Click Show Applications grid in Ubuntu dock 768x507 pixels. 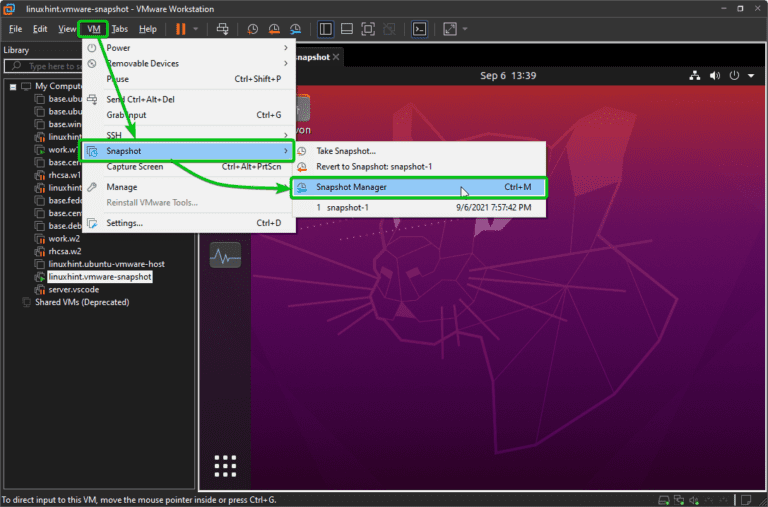[225, 466]
